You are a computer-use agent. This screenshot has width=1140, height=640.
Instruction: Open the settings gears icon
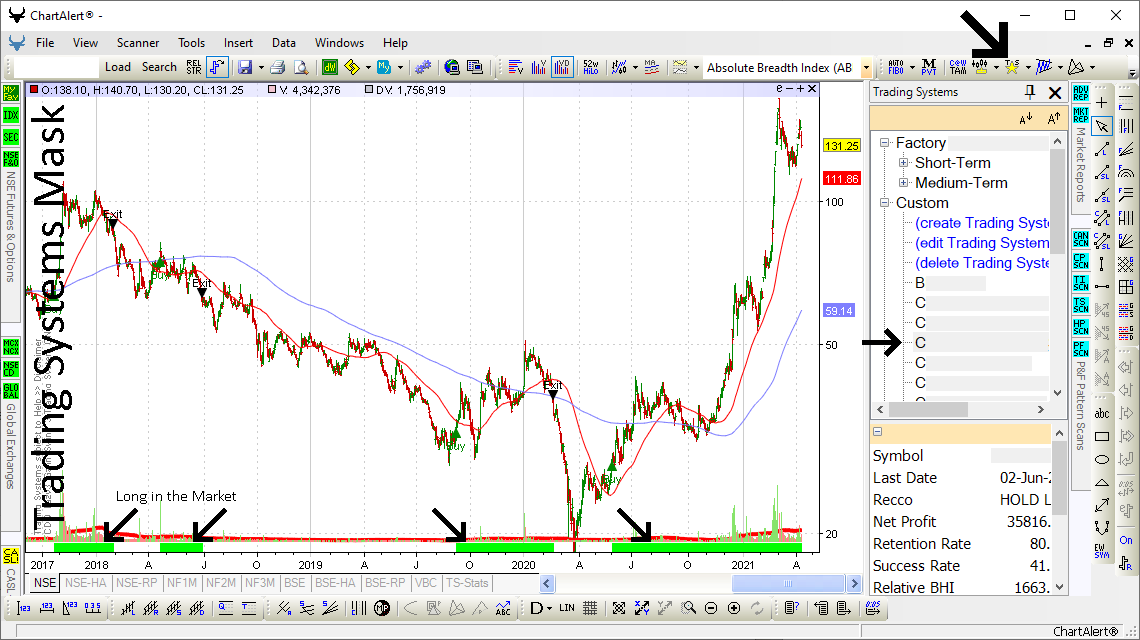pos(423,68)
